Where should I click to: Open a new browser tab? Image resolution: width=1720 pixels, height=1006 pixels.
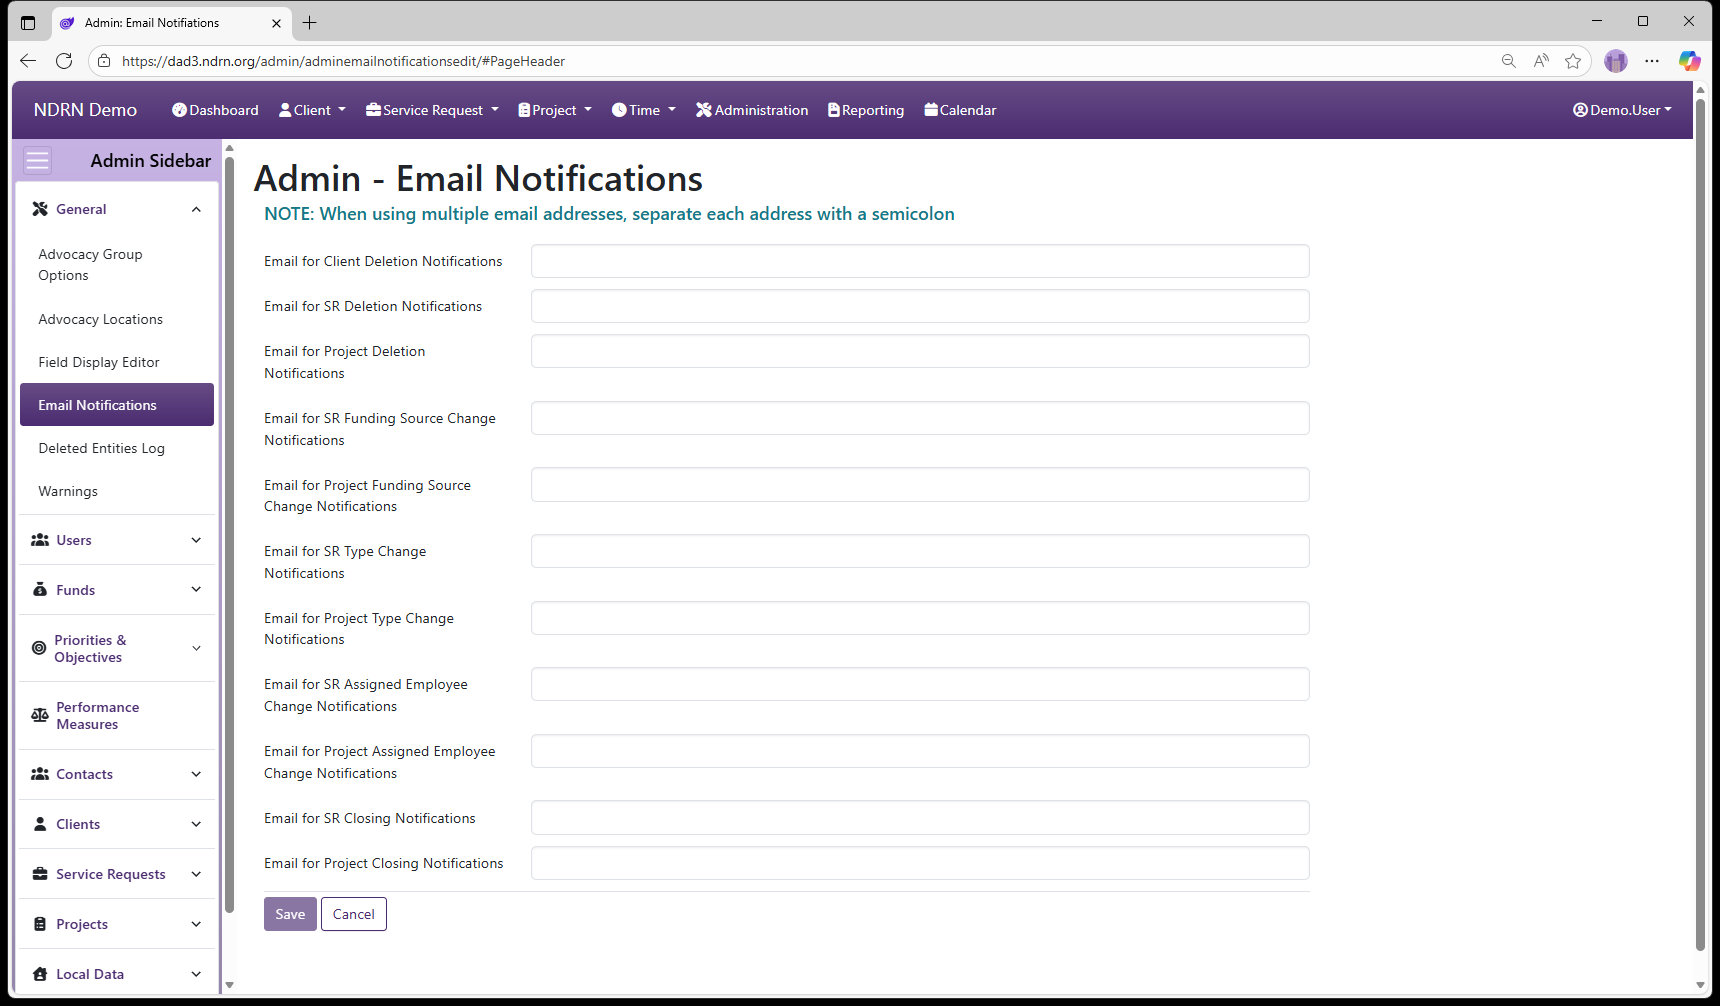pos(310,22)
